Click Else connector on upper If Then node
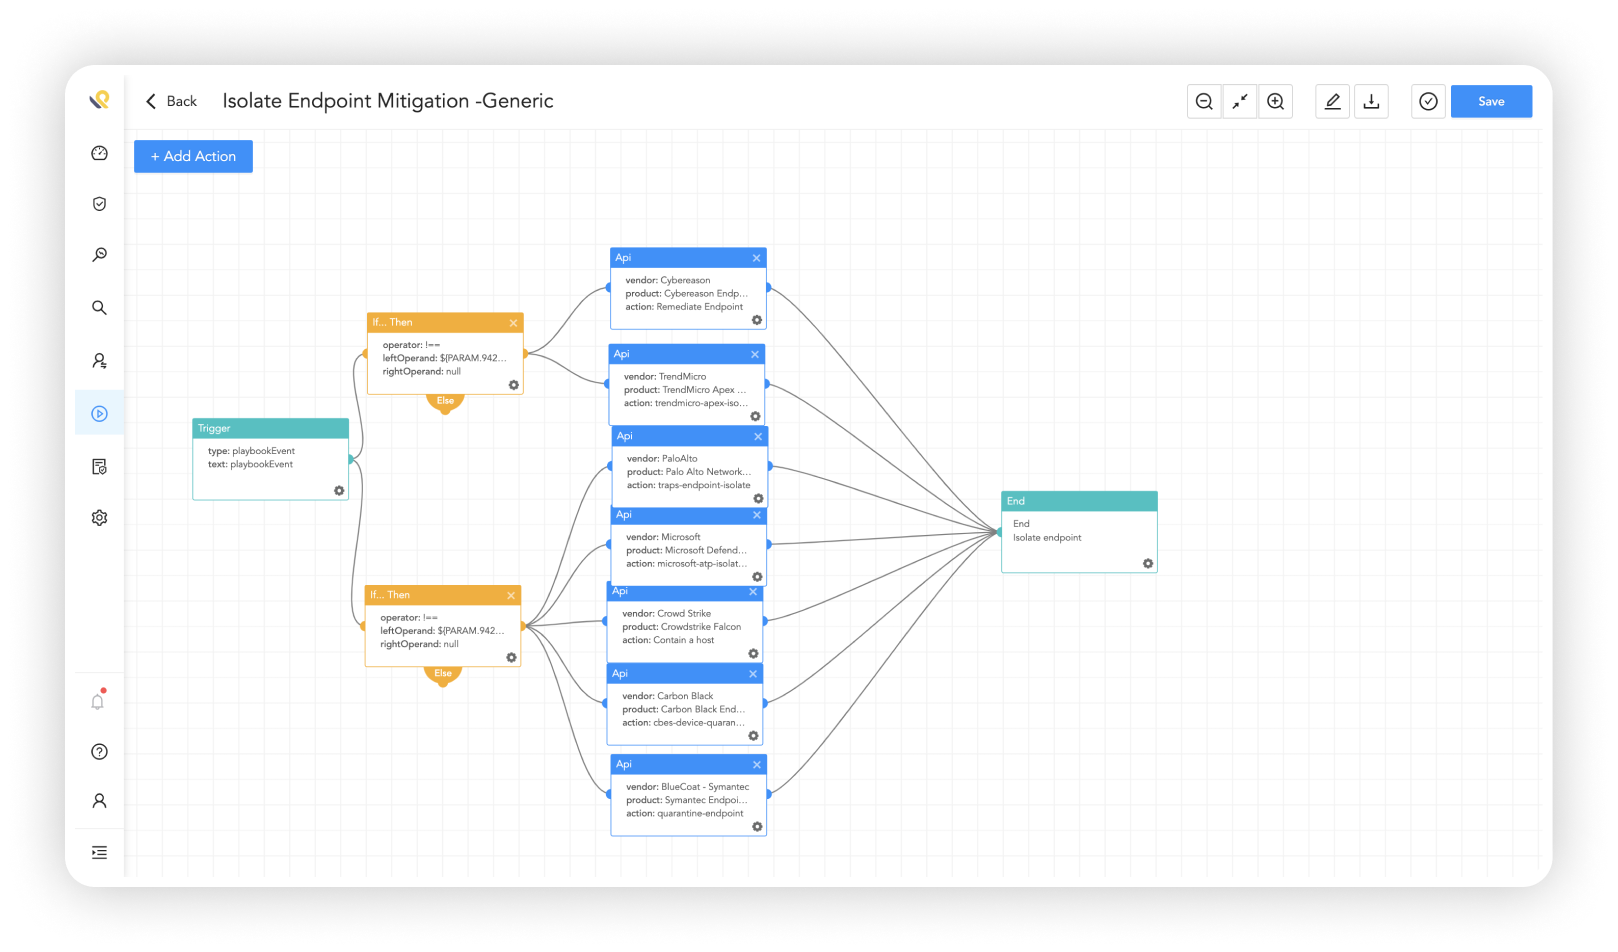1618x952 pixels. pos(445,402)
